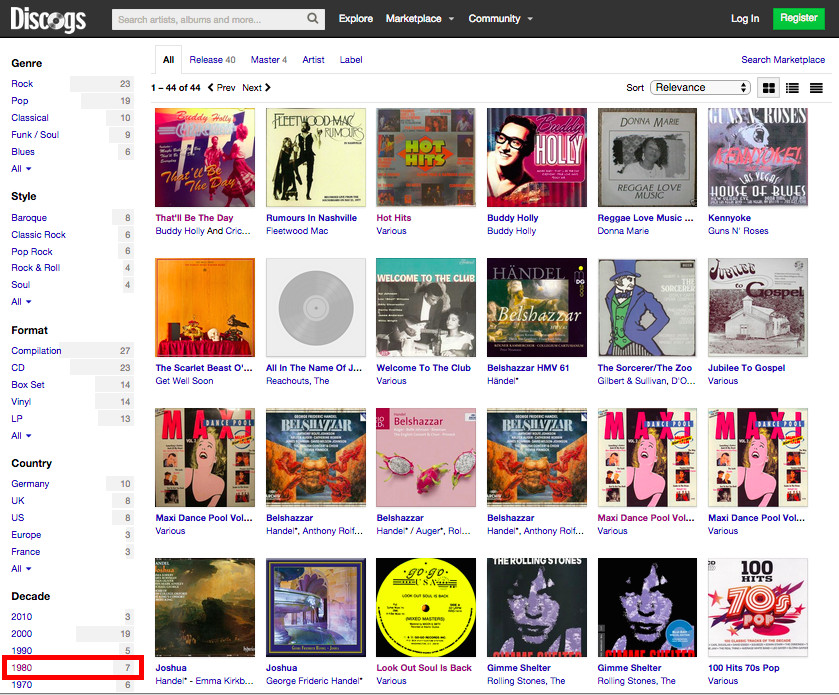Click Fleetwood Mac artist link
This screenshot has height=695, width=839.
297,231
